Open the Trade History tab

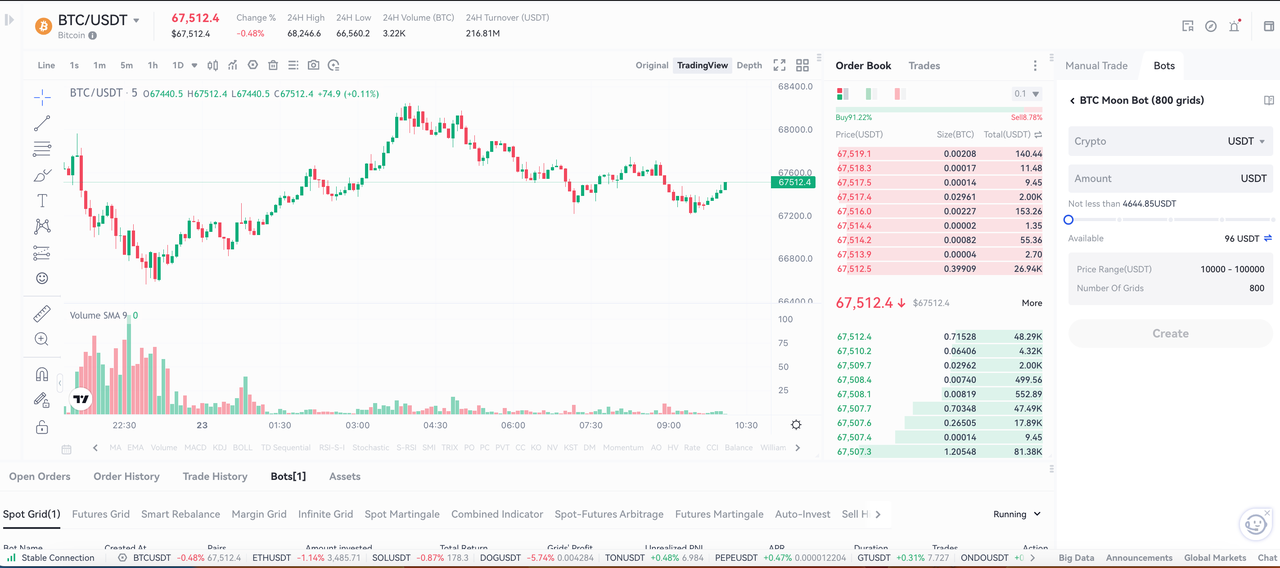point(215,476)
